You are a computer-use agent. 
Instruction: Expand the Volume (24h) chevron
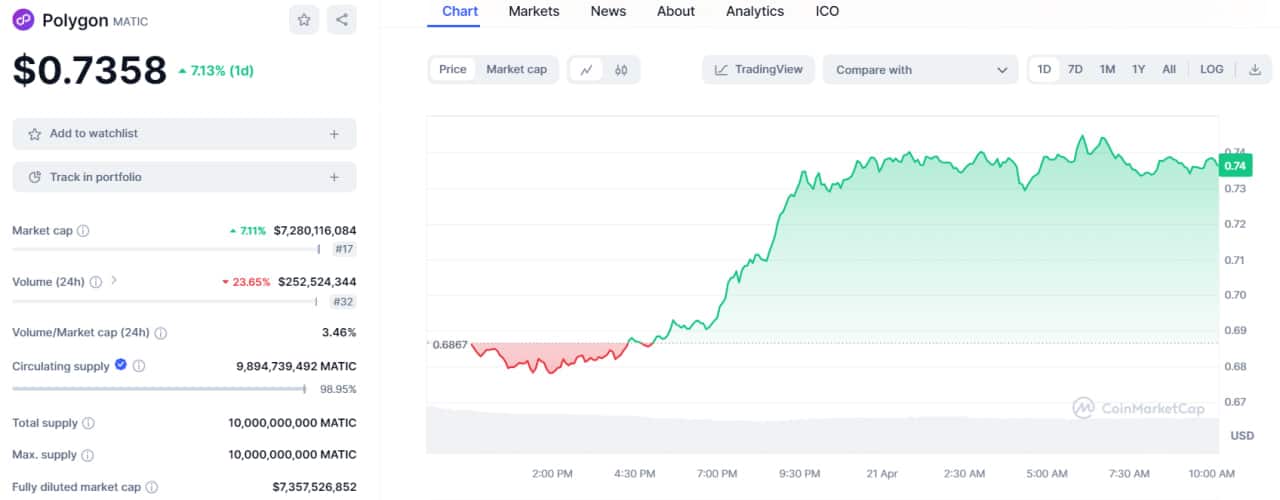(x=113, y=281)
